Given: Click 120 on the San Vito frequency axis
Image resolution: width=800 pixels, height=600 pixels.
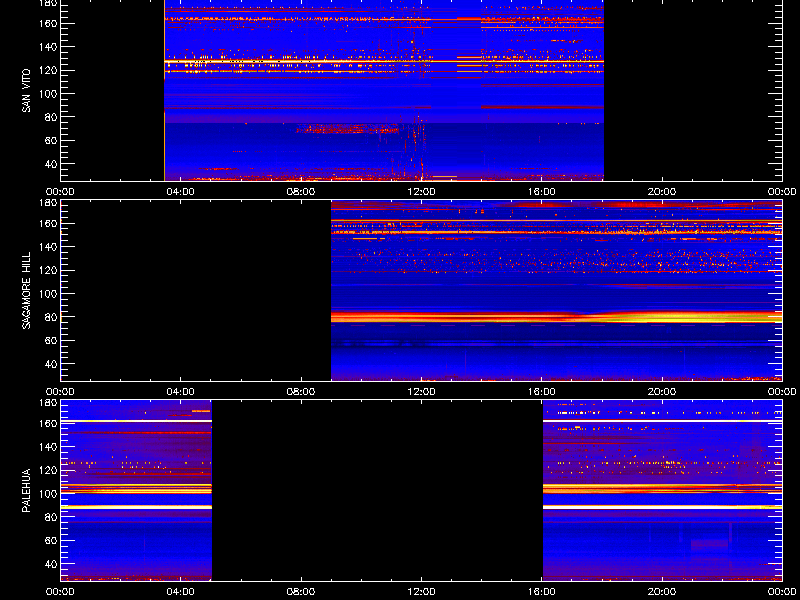Looking at the screenshot, I should click(47, 70).
